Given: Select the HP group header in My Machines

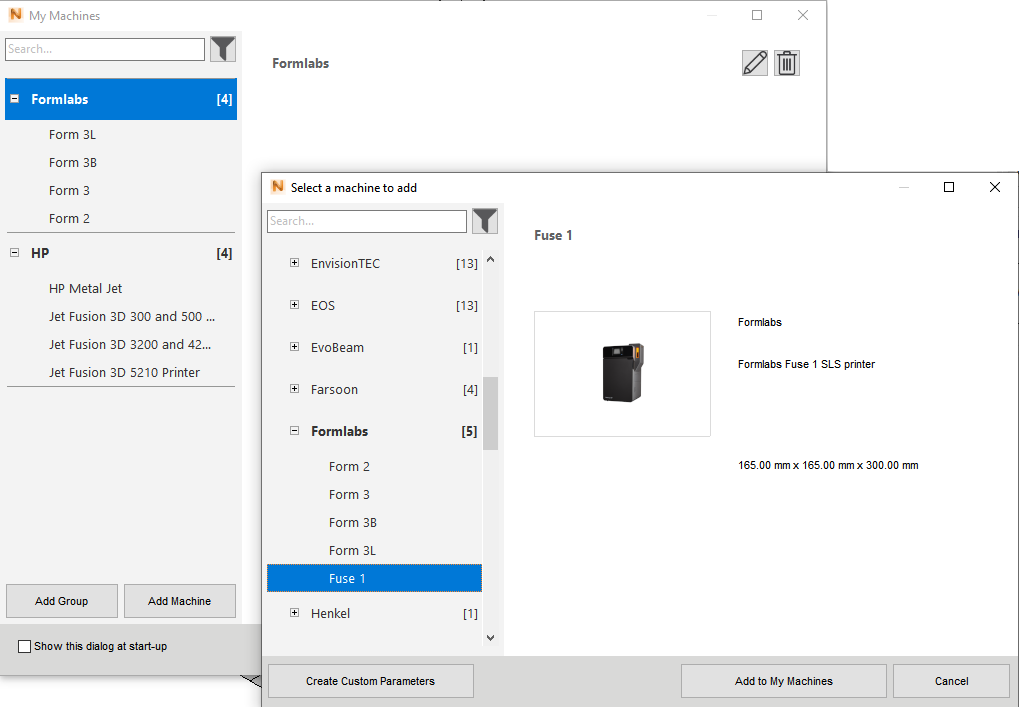Looking at the screenshot, I should (x=121, y=253).
